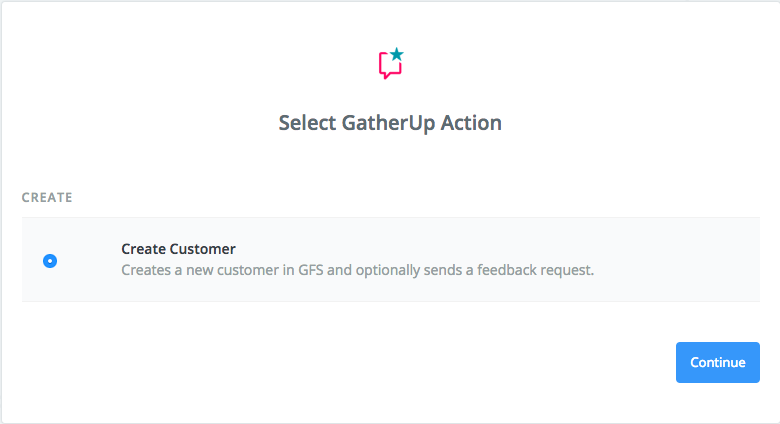The height and width of the screenshot is (424, 780).
Task: Click the Create Customer title text
Action: [178, 249]
